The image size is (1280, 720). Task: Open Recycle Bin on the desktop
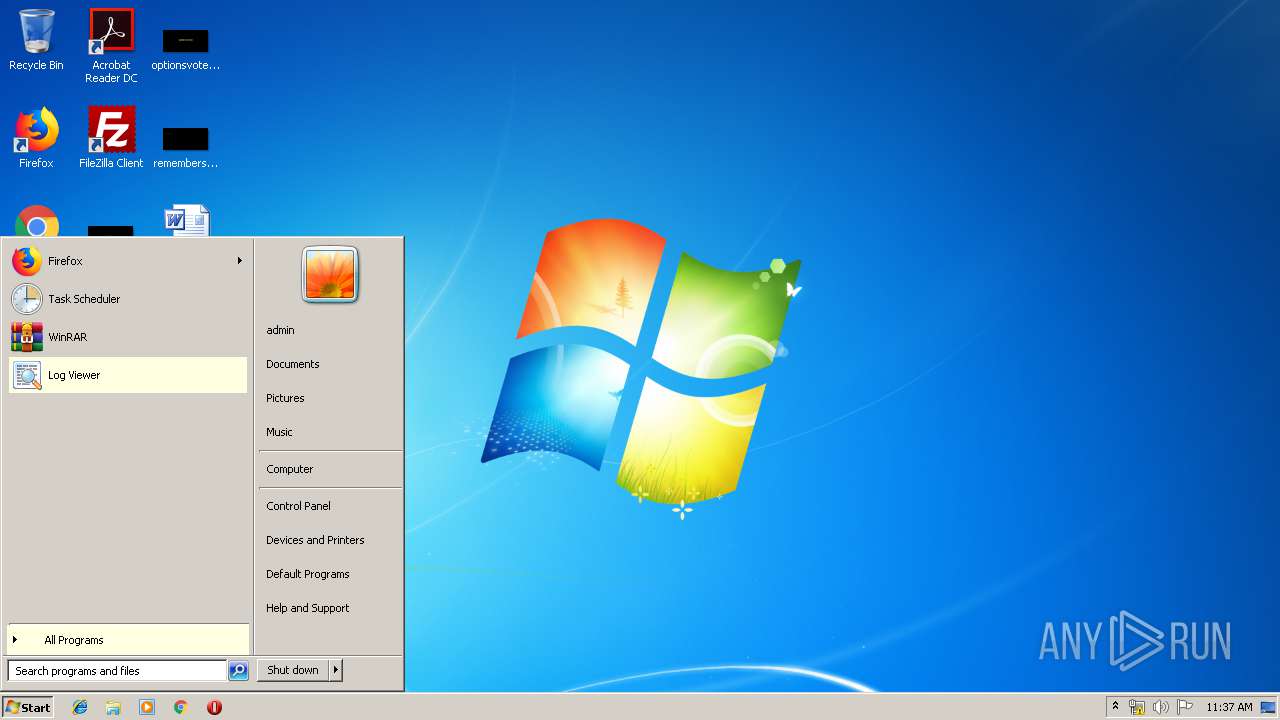tap(36, 40)
